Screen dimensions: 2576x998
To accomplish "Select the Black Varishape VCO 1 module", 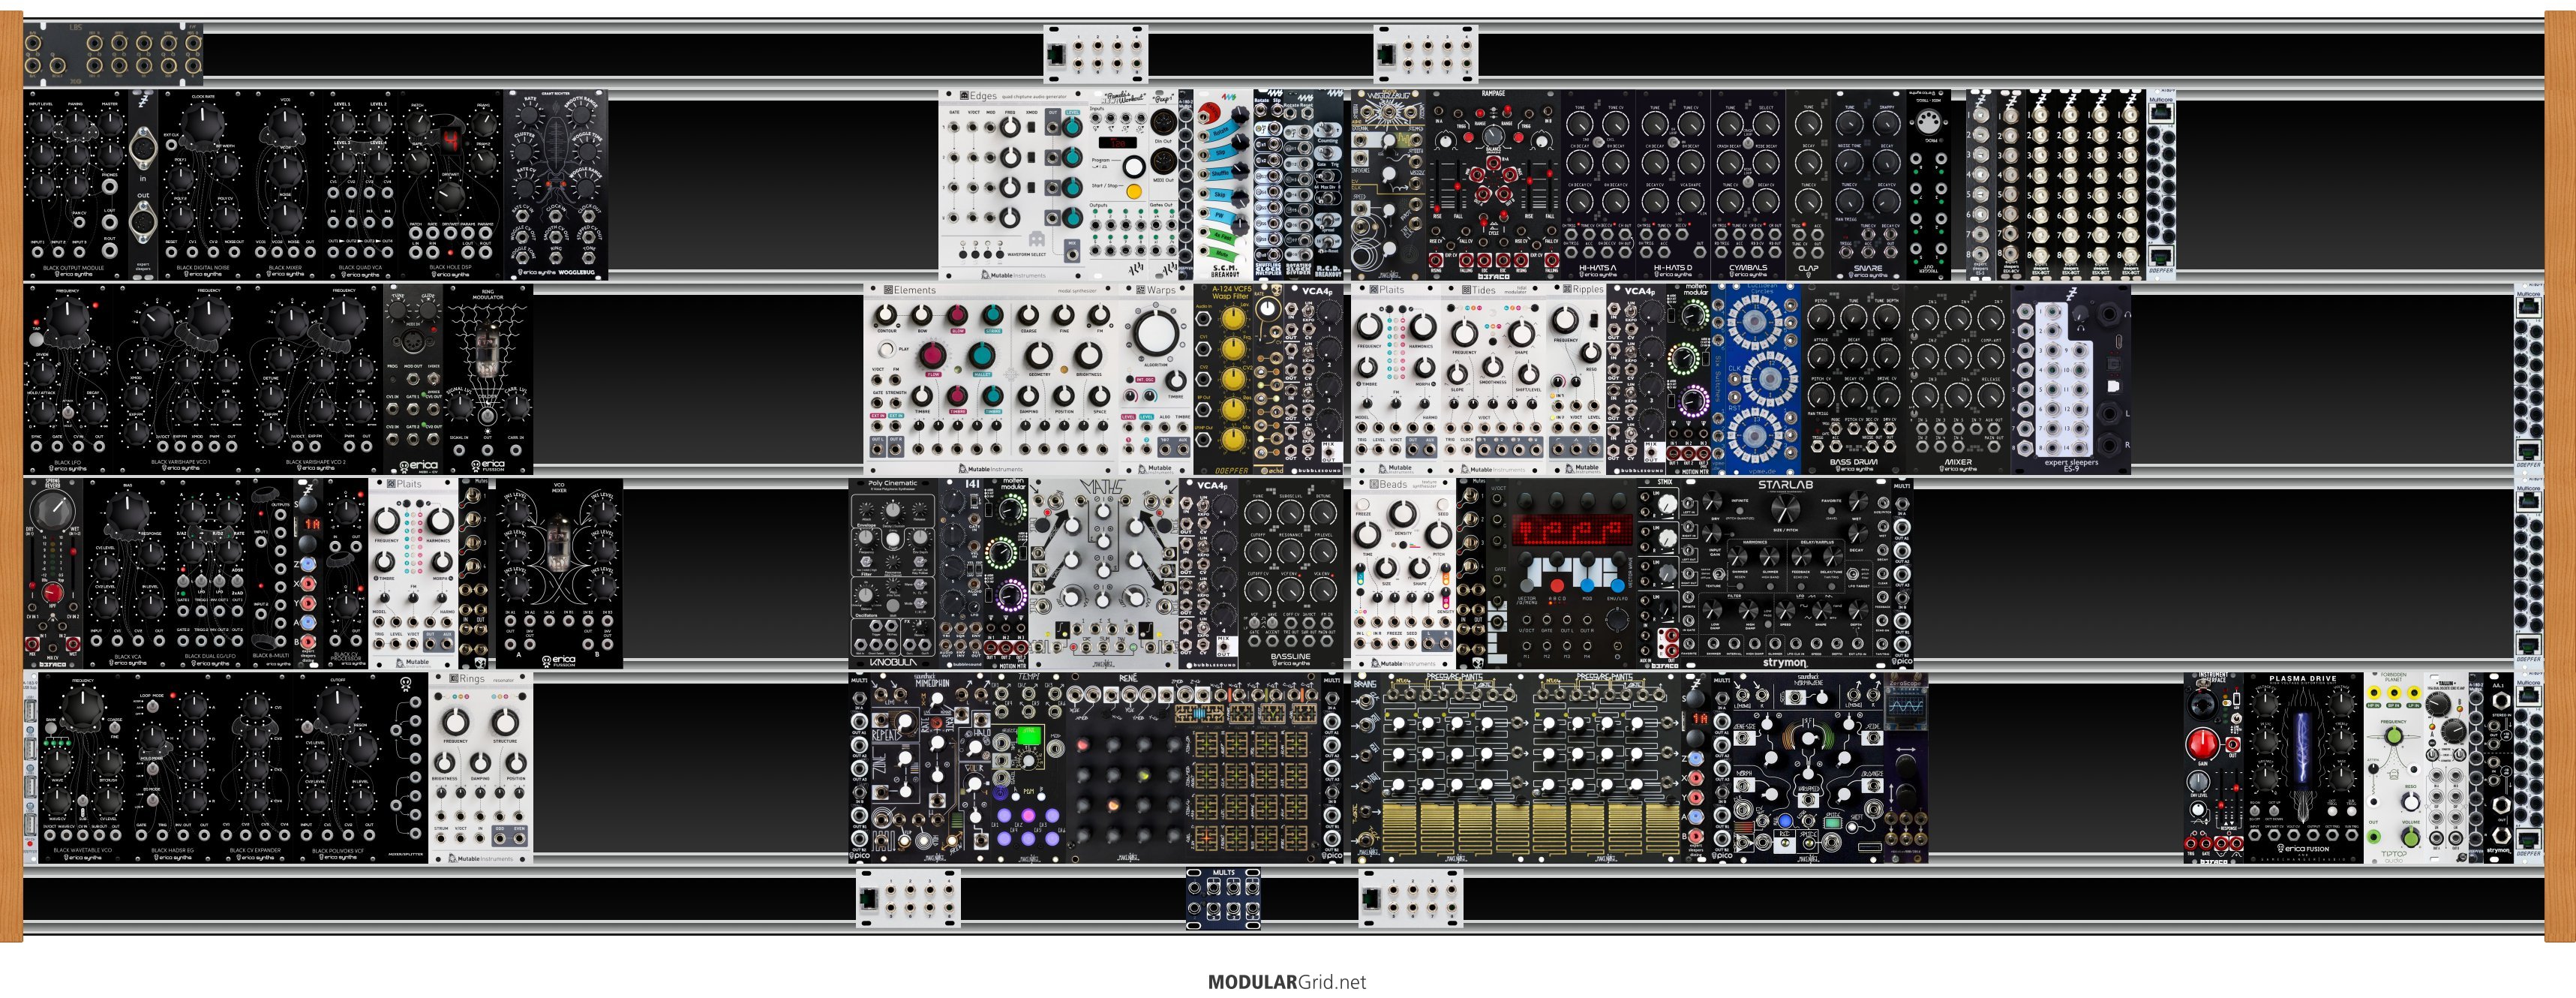I will point(181,379).
